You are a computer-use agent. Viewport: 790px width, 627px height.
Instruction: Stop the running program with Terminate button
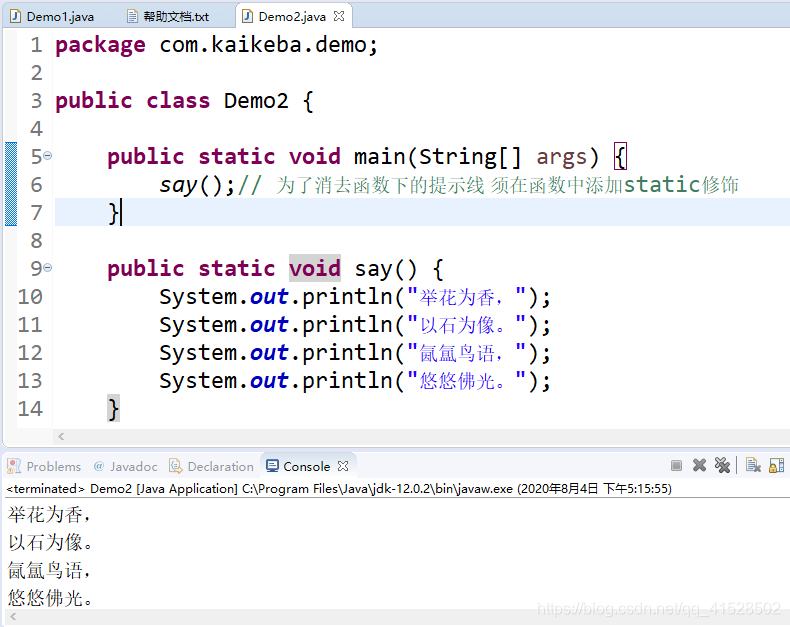(x=676, y=466)
